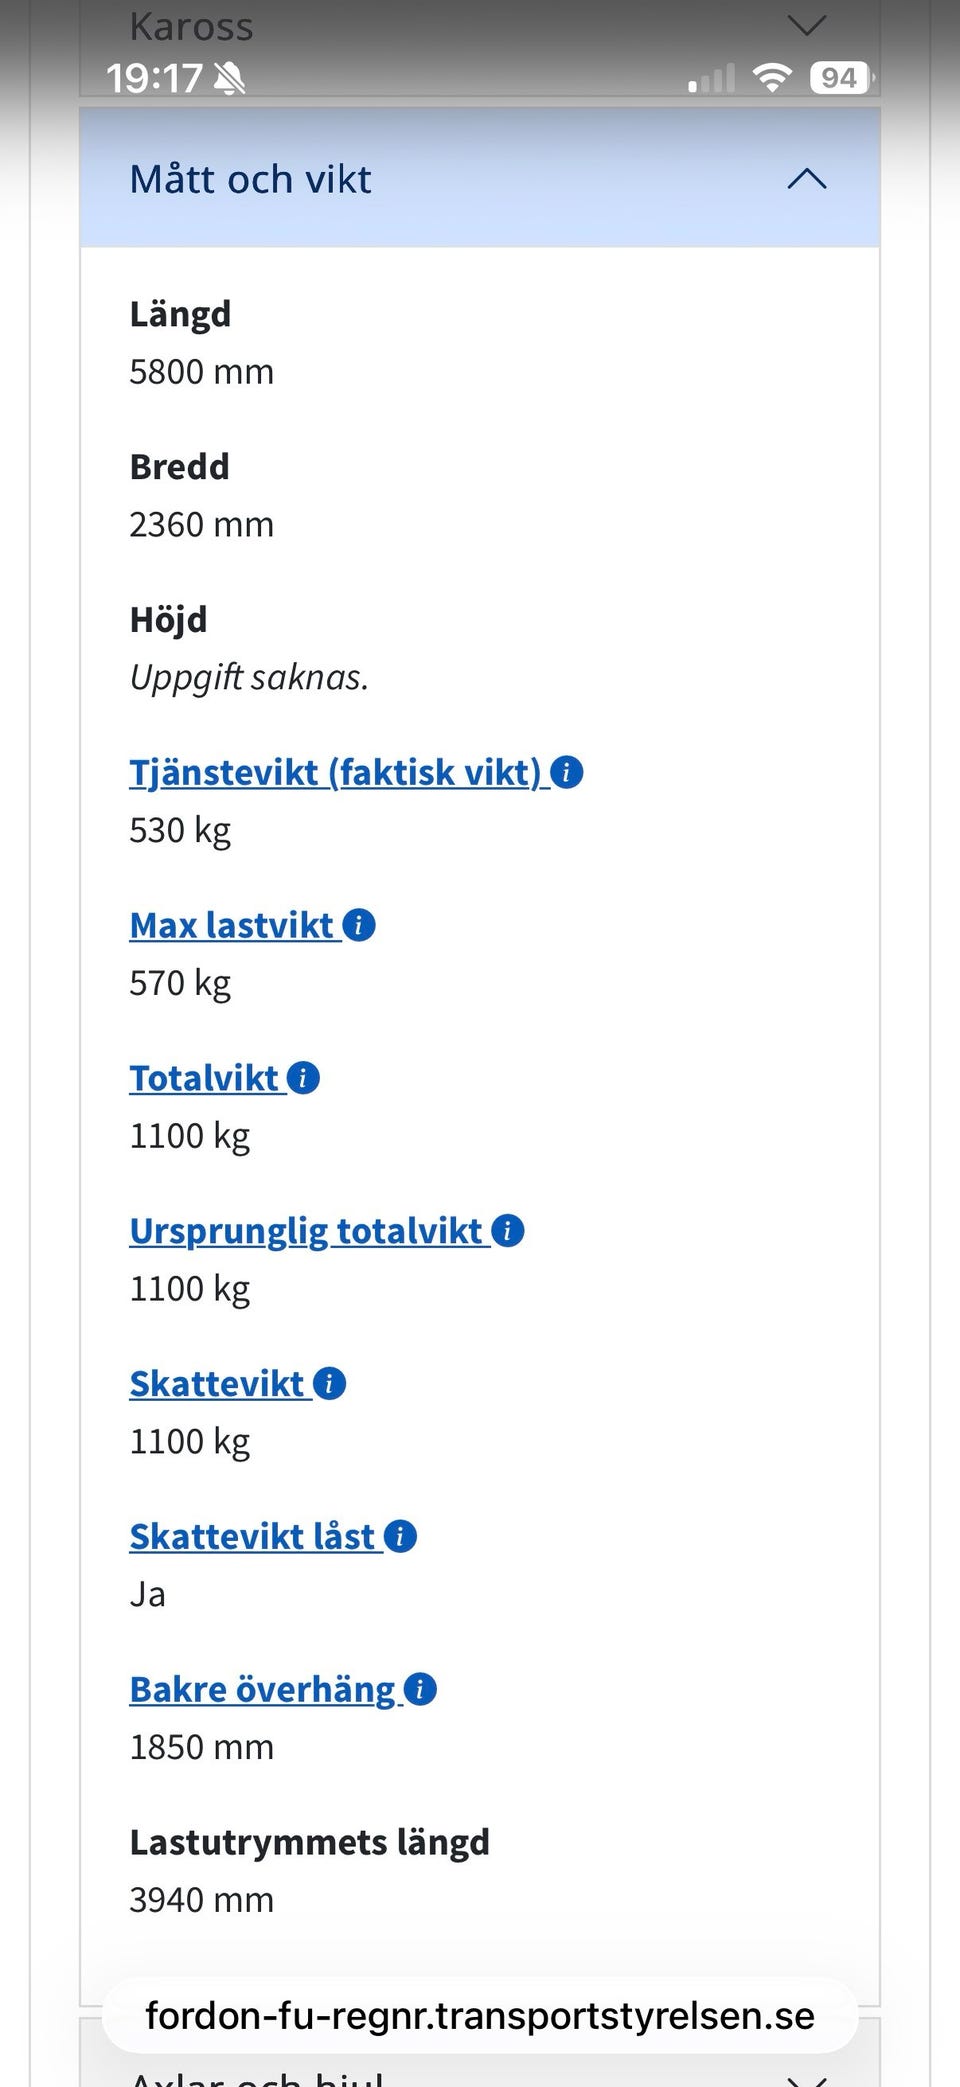Select the Skattevikt link
Screen dimensions: 960x2087
click(217, 1385)
